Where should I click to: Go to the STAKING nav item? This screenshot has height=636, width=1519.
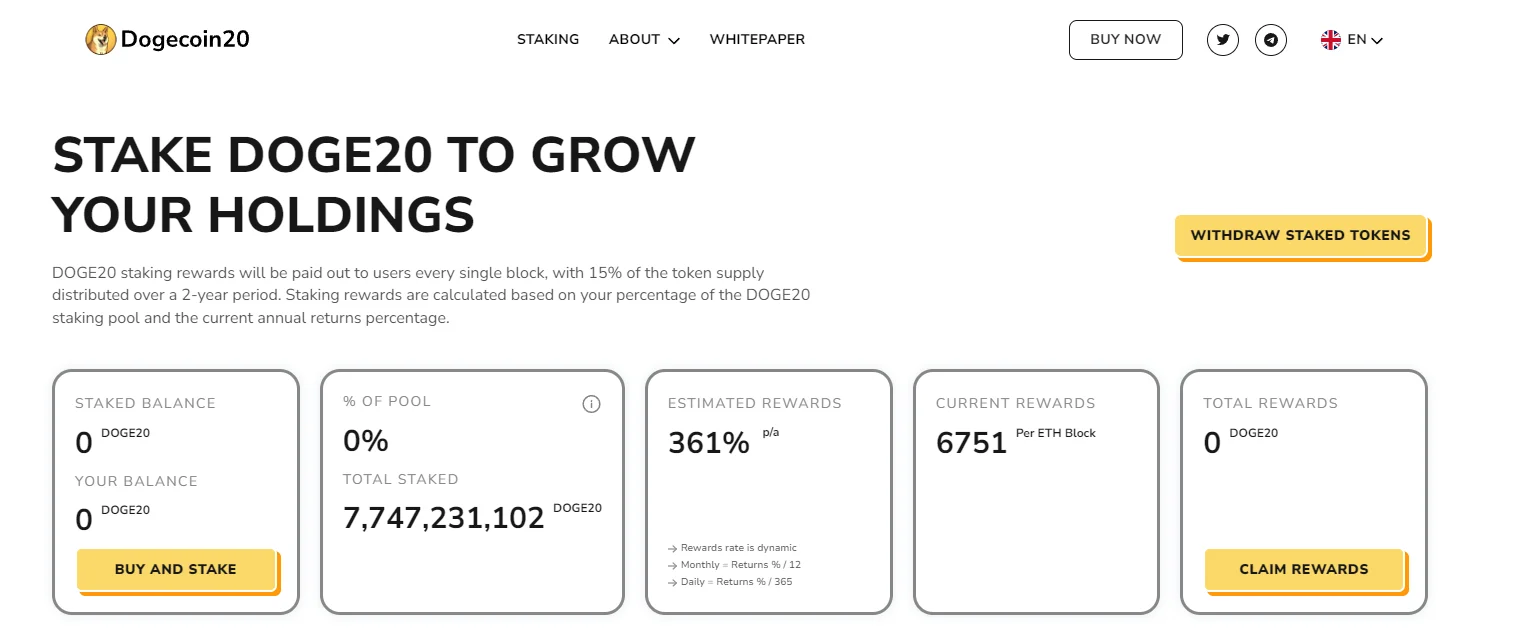(x=548, y=40)
